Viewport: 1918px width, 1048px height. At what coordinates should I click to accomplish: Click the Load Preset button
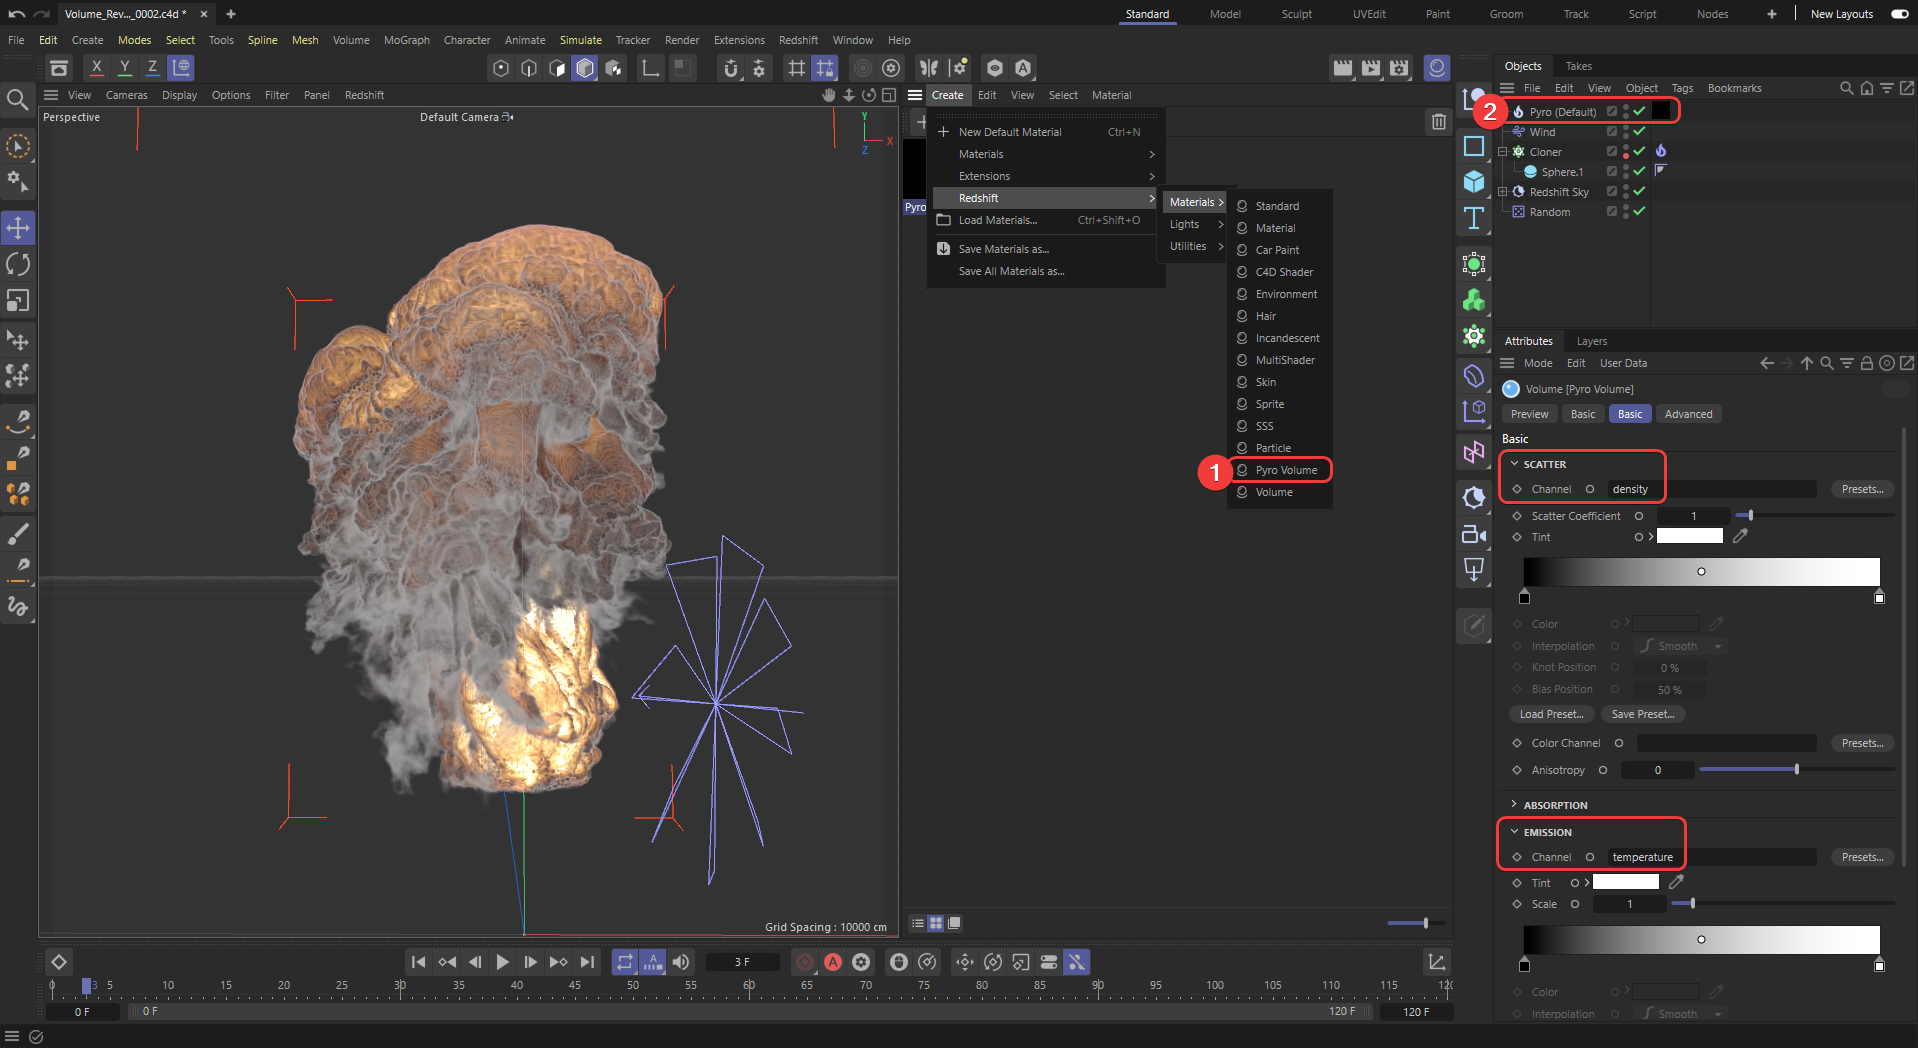pos(1551,714)
